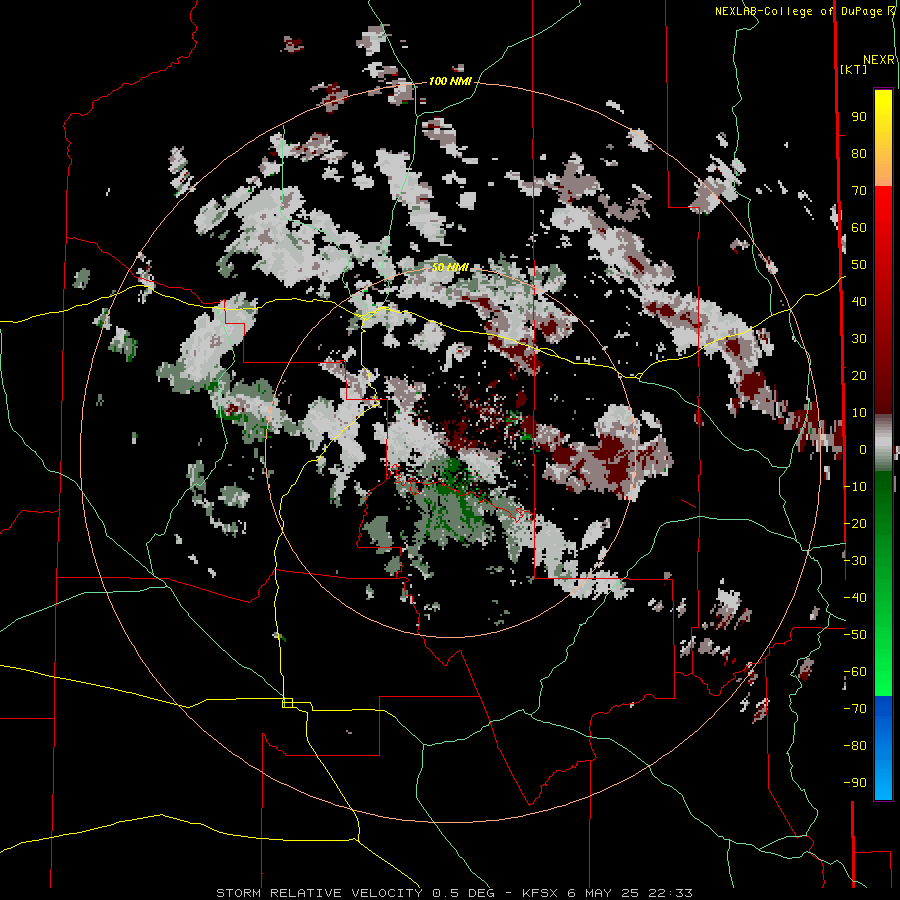The width and height of the screenshot is (900, 900).
Task: Click the -60 value on velocity scale
Action: pyautogui.click(x=855, y=672)
